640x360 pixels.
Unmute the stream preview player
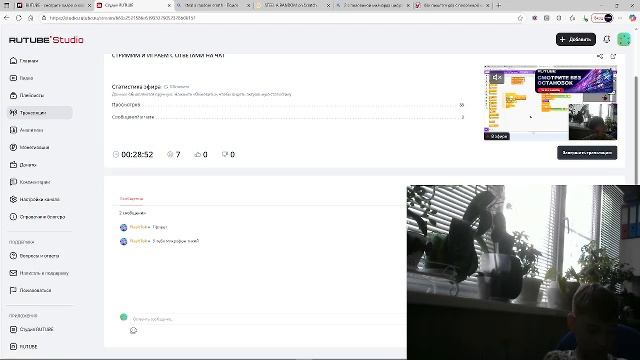tap(496, 77)
